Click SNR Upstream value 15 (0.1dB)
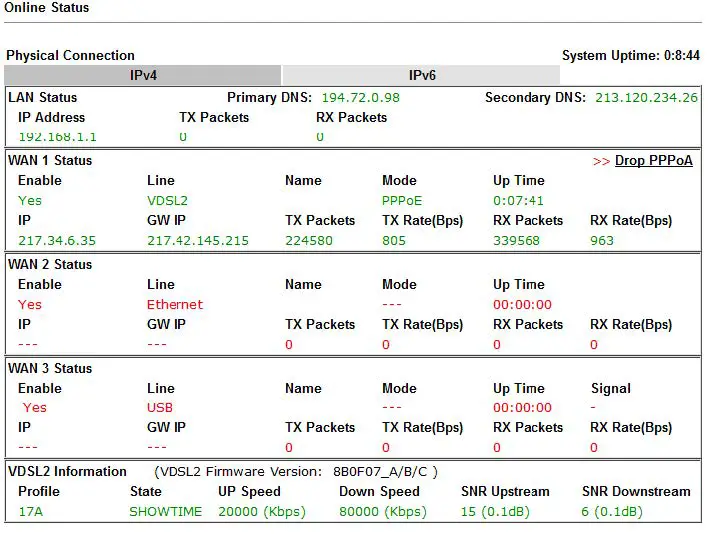 click(495, 512)
